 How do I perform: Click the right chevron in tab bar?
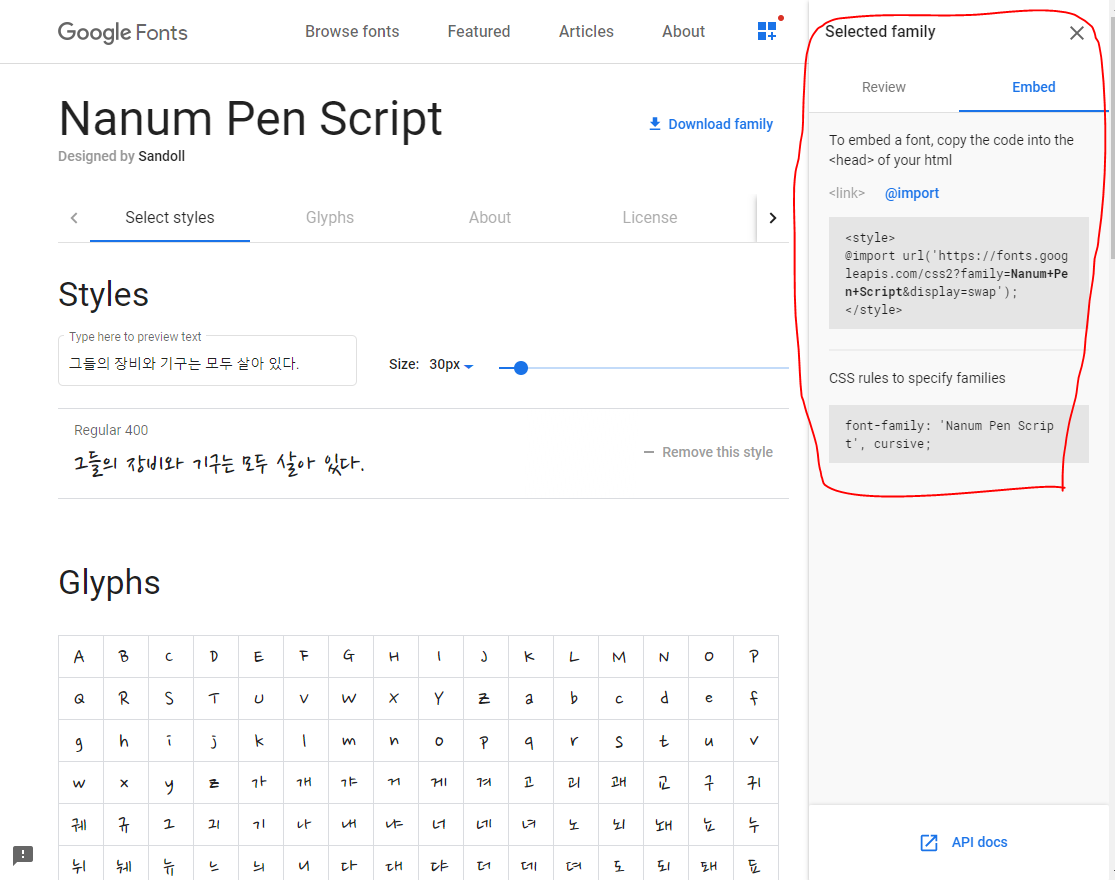773,218
